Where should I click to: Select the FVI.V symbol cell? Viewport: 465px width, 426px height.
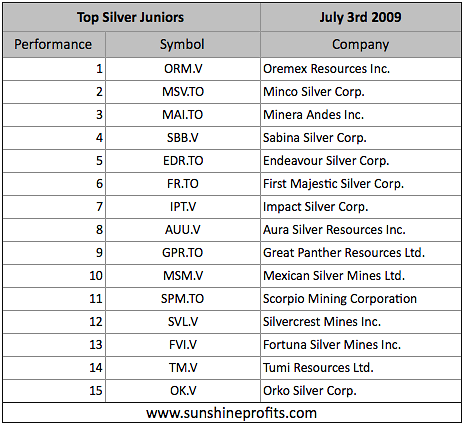(183, 345)
